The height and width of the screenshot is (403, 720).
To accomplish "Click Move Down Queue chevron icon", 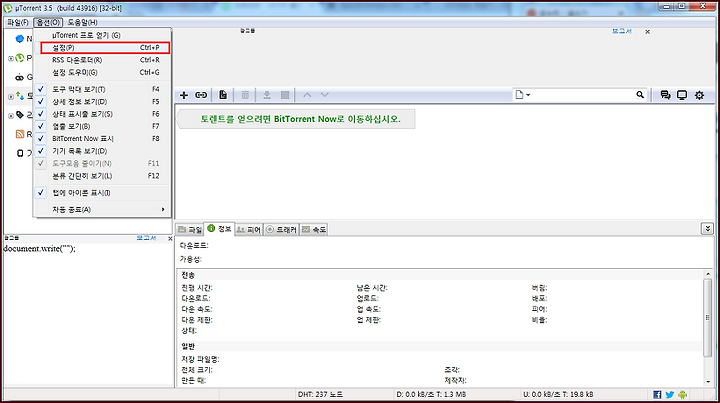I will 325,95.
